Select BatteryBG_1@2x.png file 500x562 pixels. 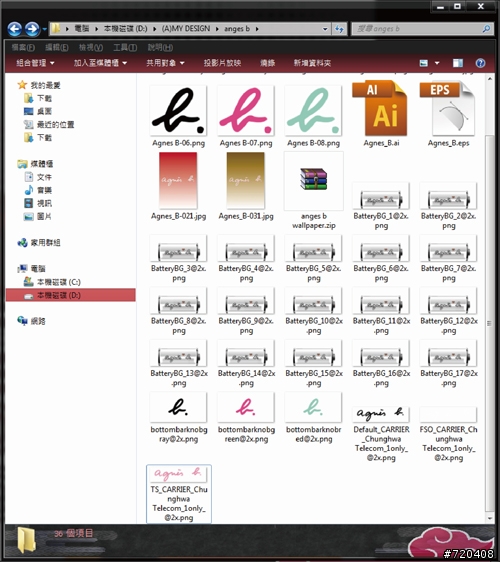(381, 206)
